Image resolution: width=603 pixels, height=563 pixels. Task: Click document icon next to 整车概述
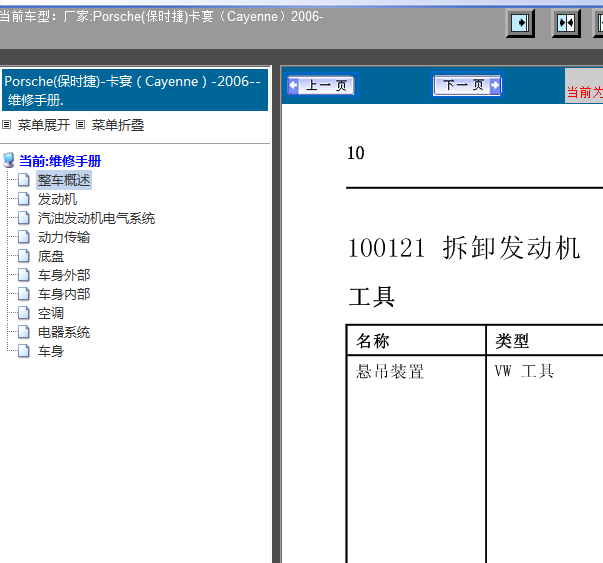(23, 180)
